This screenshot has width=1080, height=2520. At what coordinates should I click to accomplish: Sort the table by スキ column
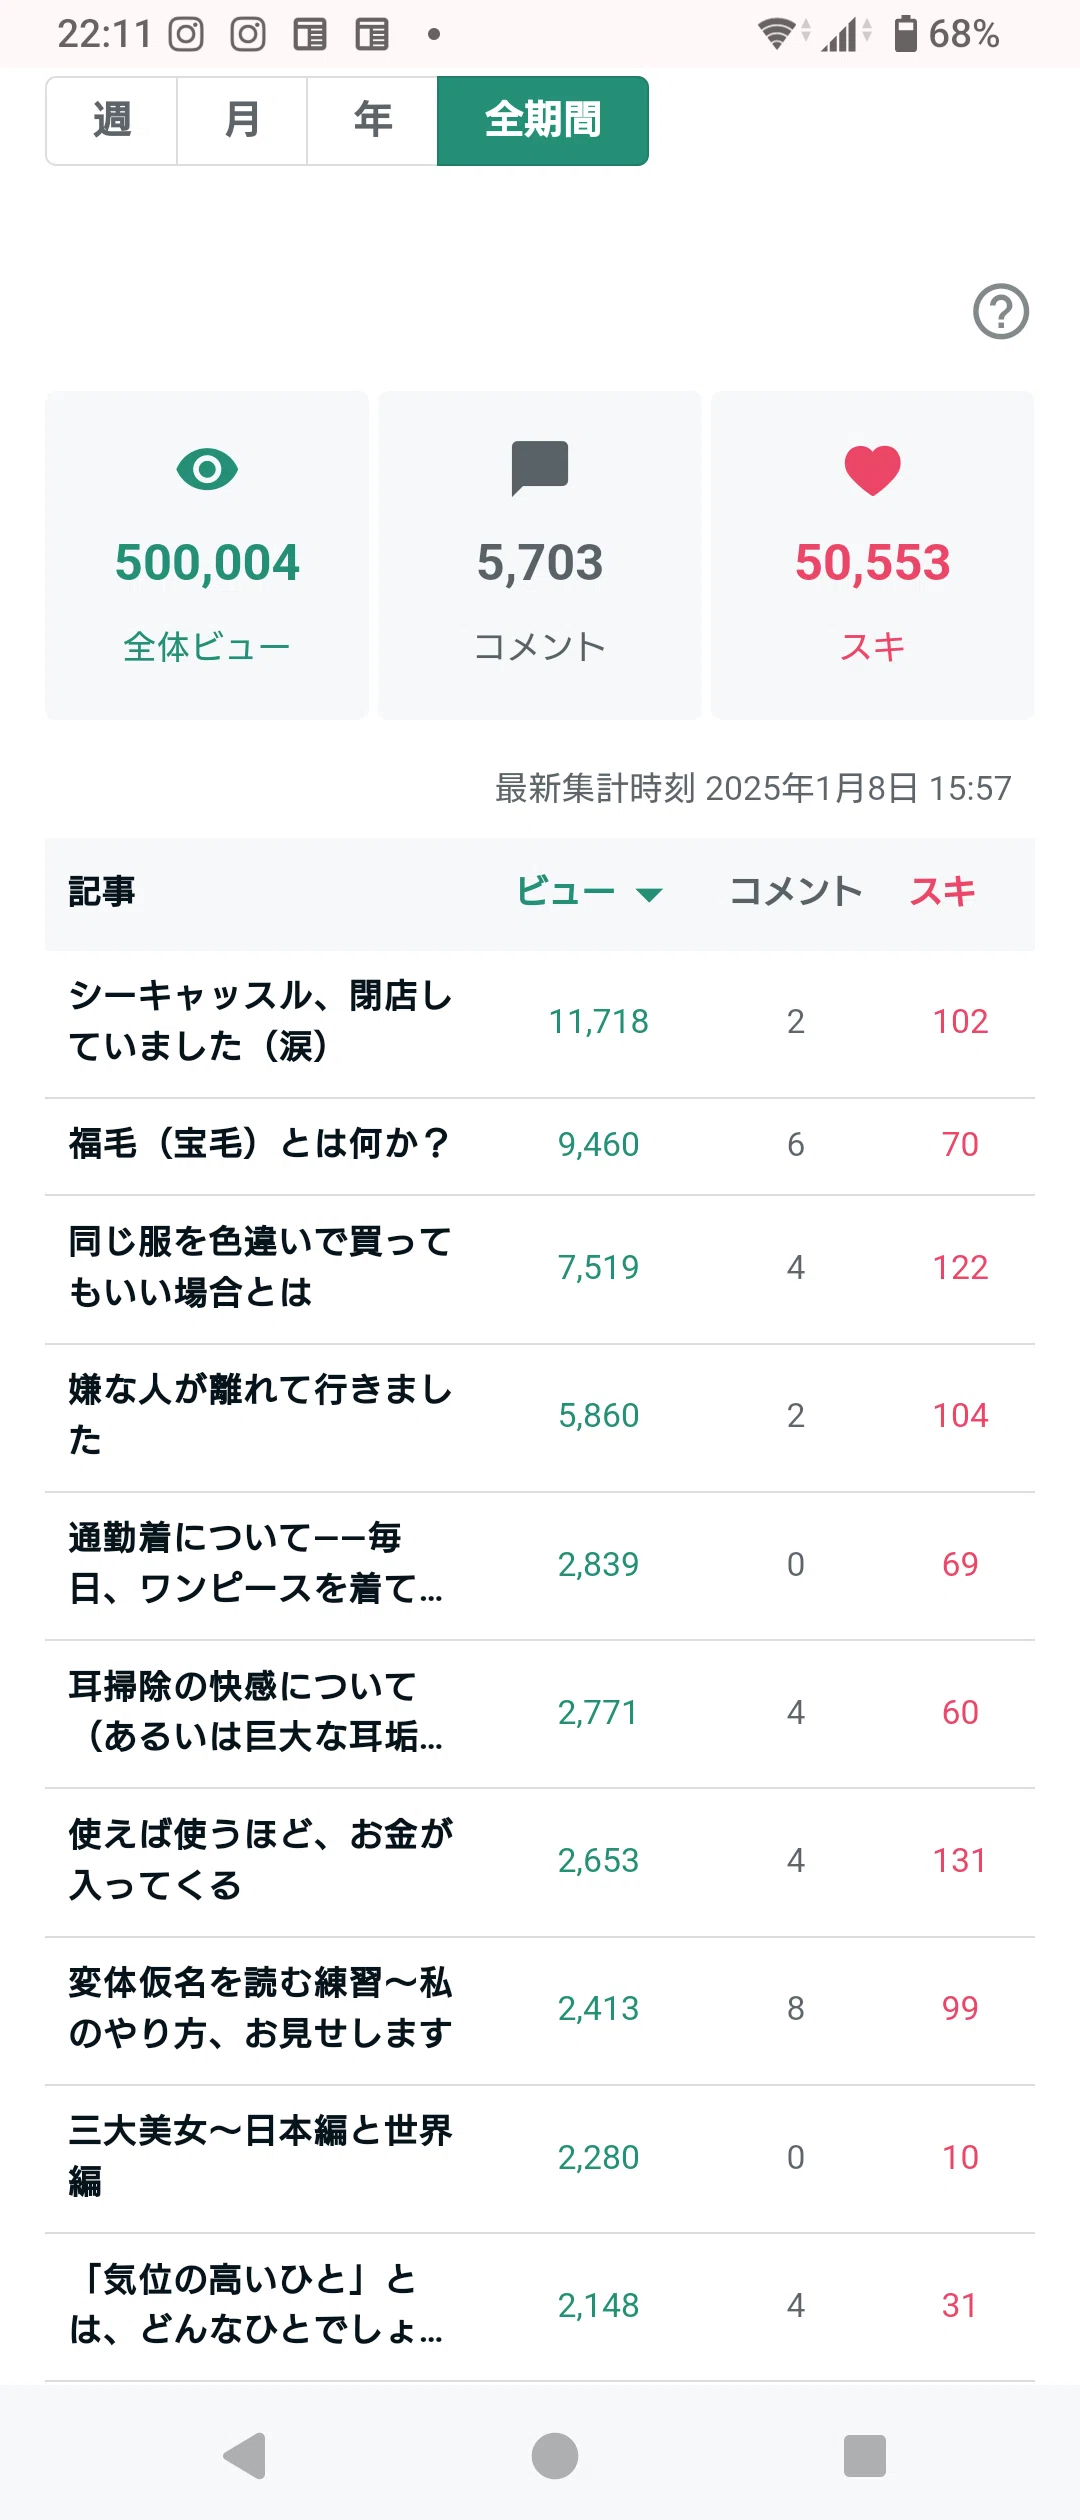point(943,891)
